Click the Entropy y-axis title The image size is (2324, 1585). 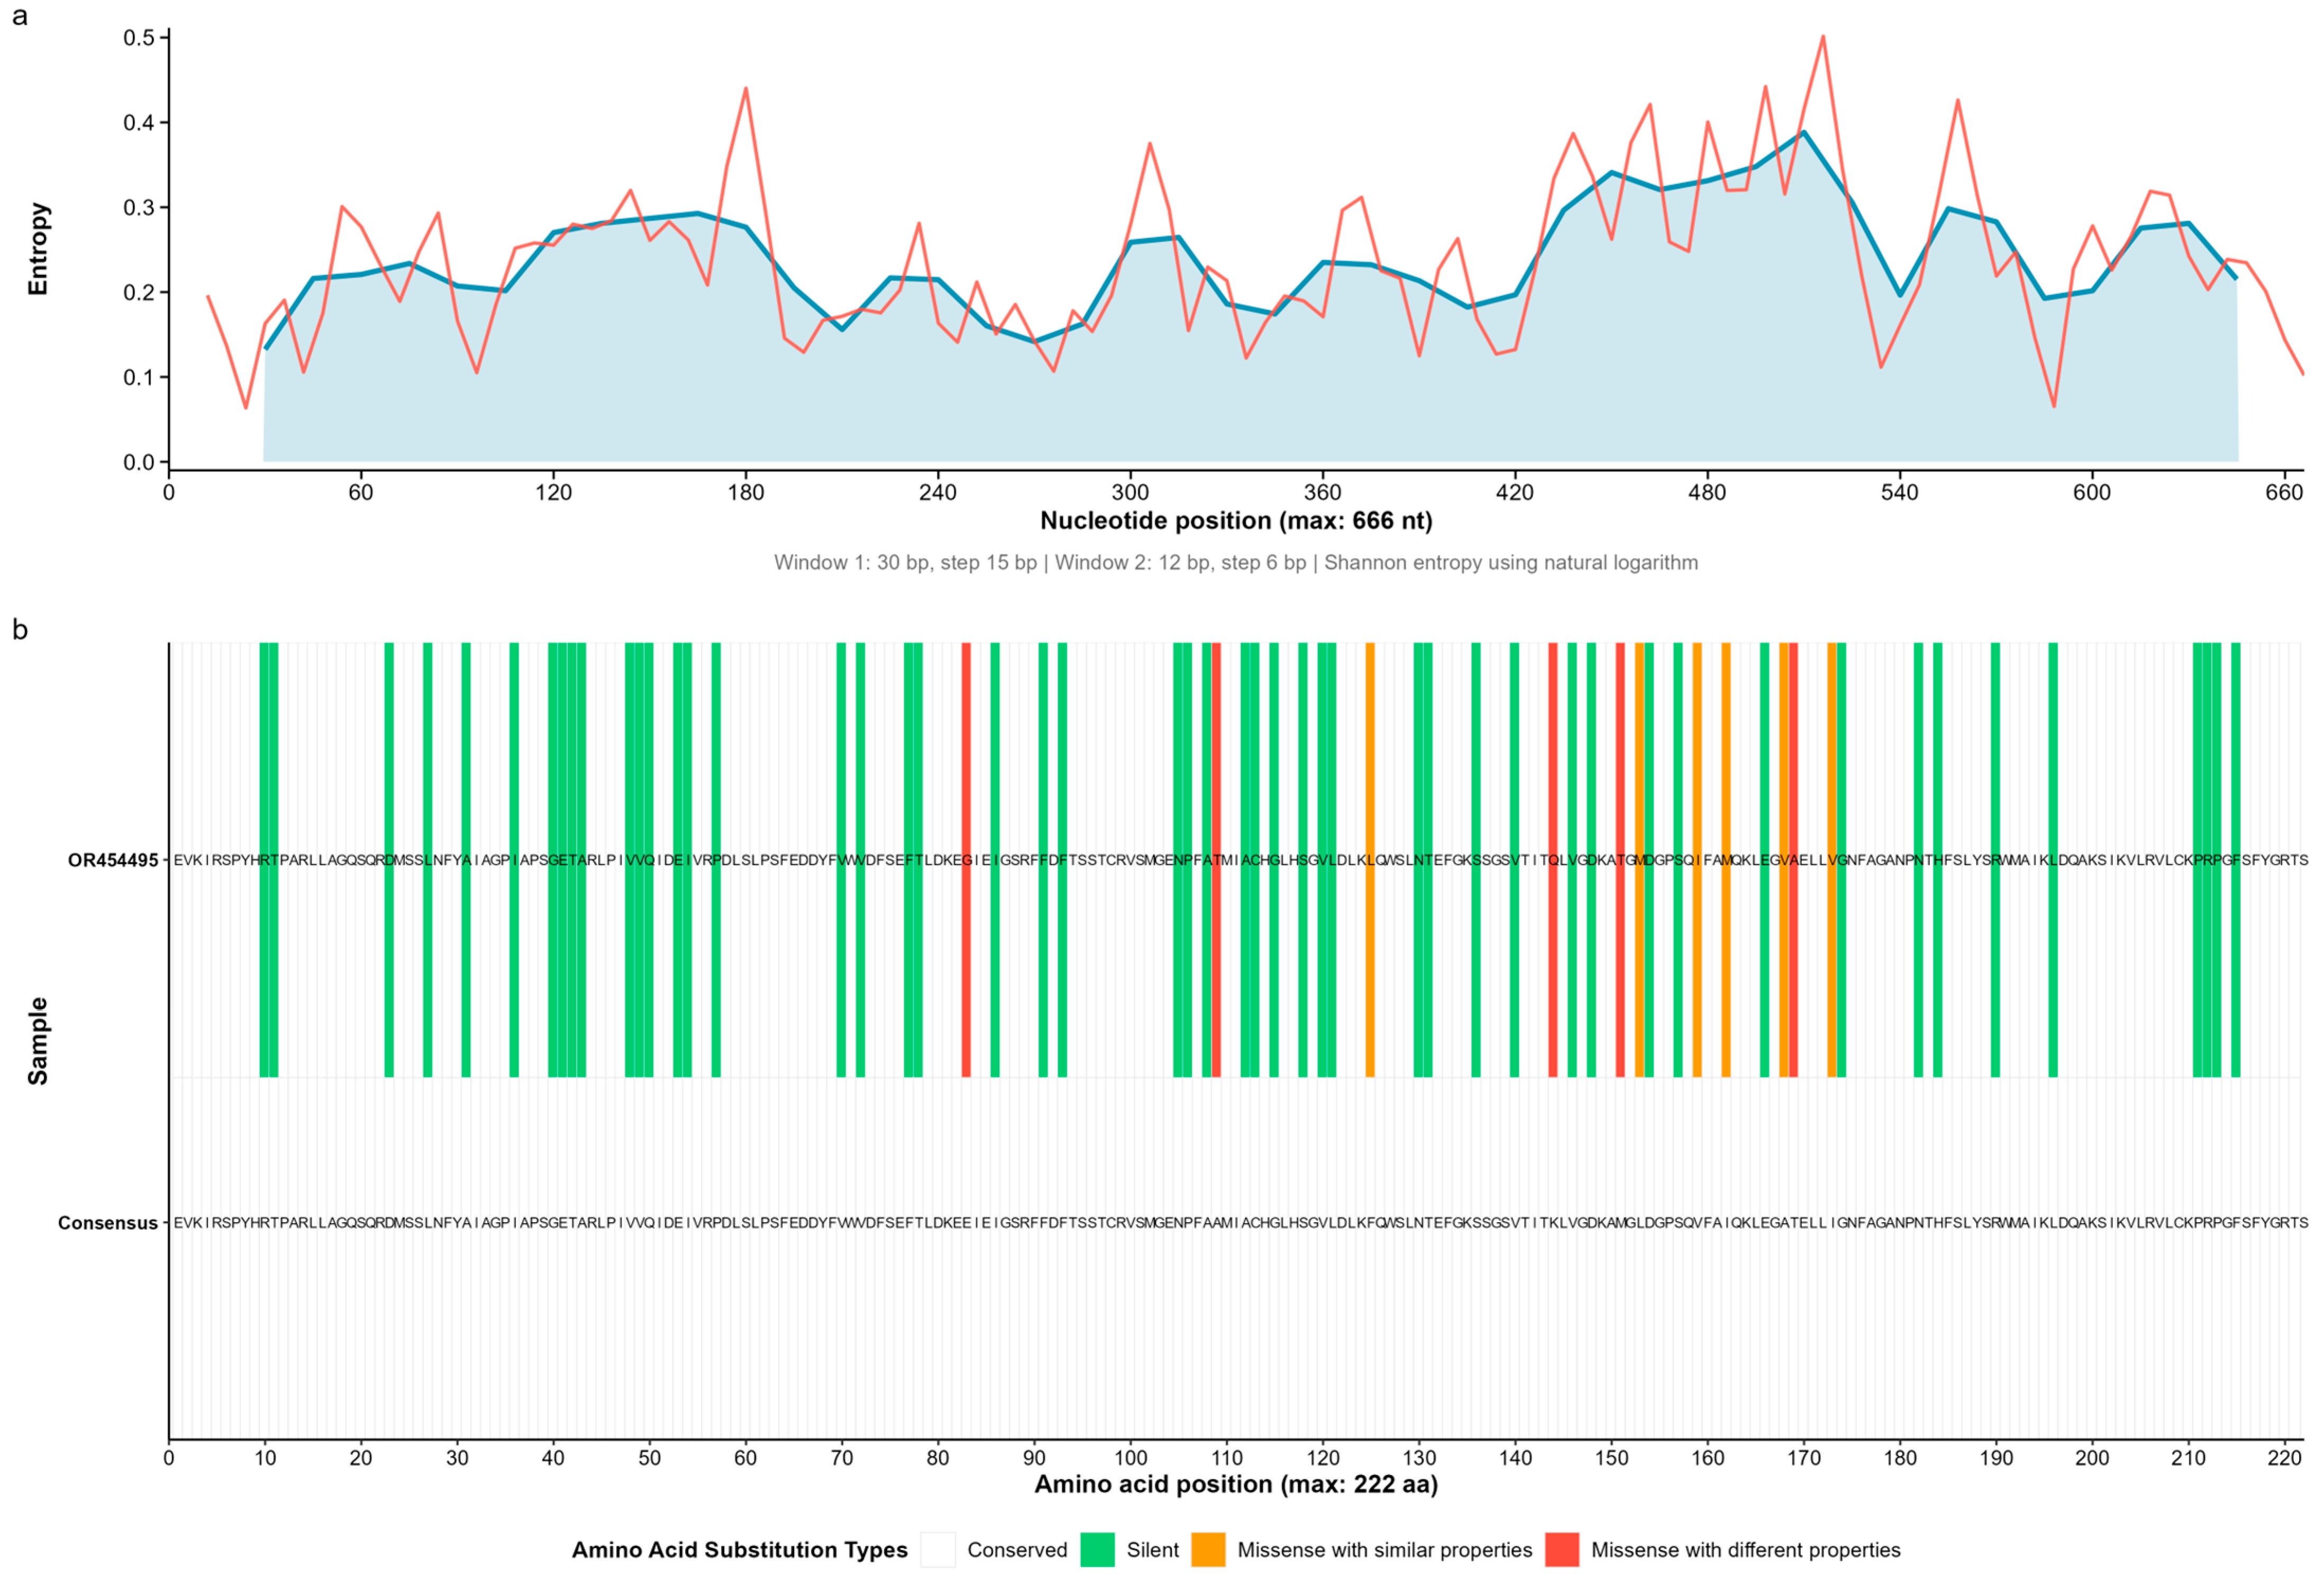point(38,249)
